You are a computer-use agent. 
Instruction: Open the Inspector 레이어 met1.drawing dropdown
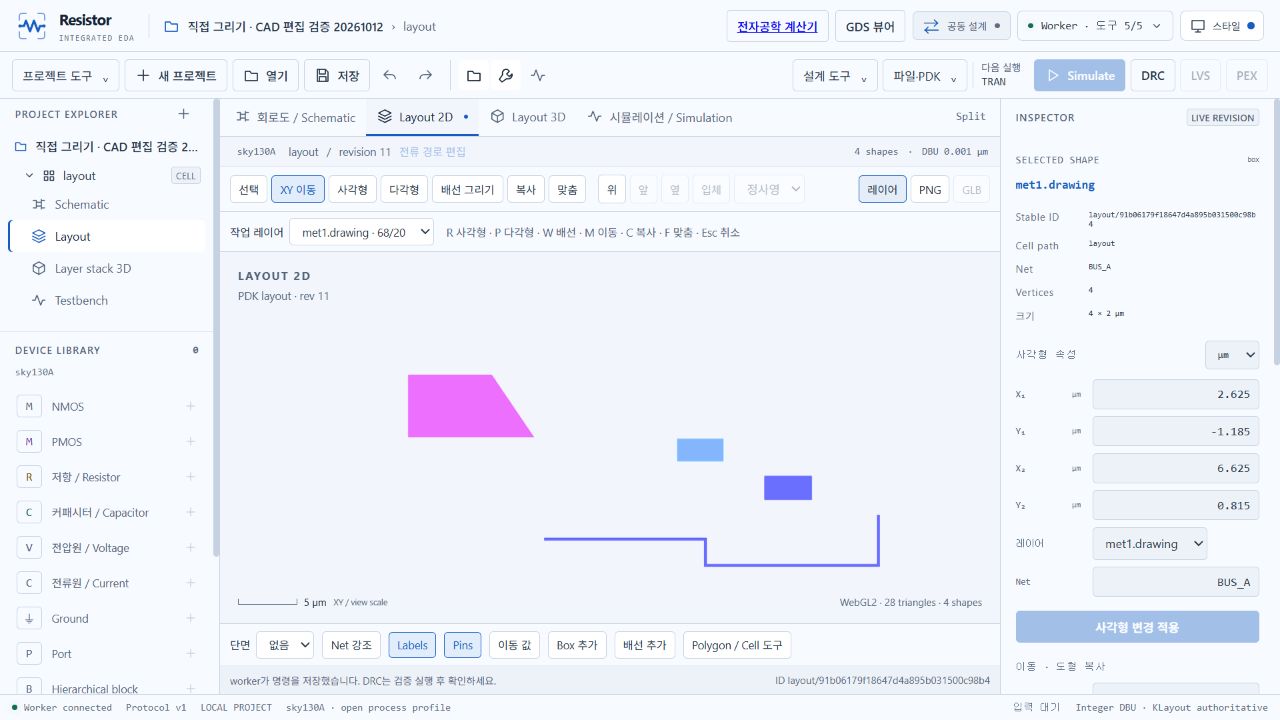click(x=1150, y=544)
